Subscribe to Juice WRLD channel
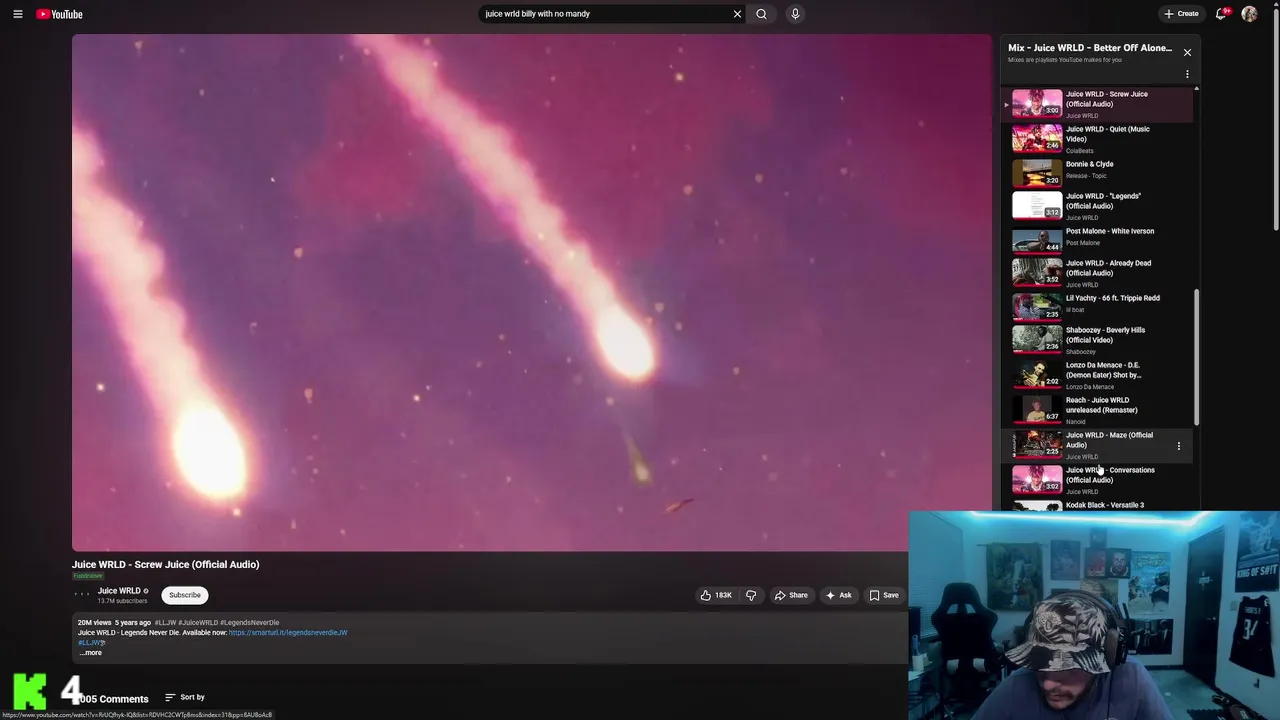This screenshot has width=1280, height=720. pos(185,595)
